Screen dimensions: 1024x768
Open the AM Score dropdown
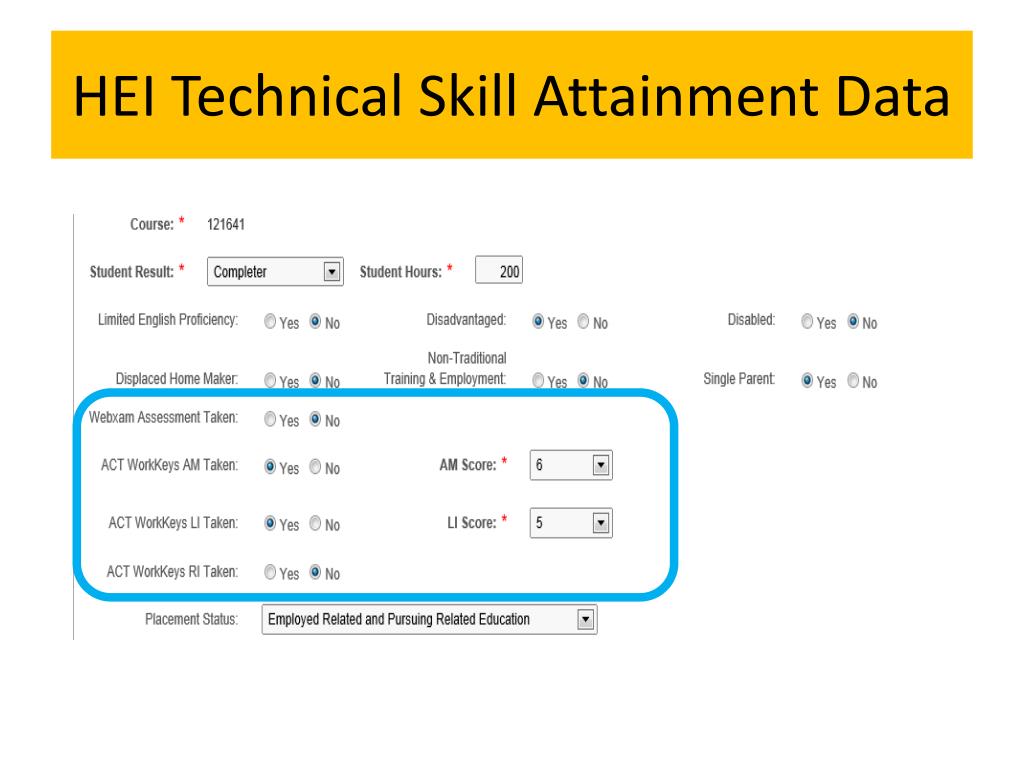(x=571, y=465)
